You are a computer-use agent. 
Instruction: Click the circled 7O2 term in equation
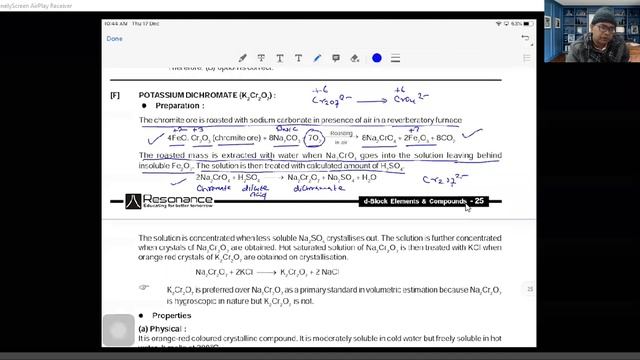(313, 138)
